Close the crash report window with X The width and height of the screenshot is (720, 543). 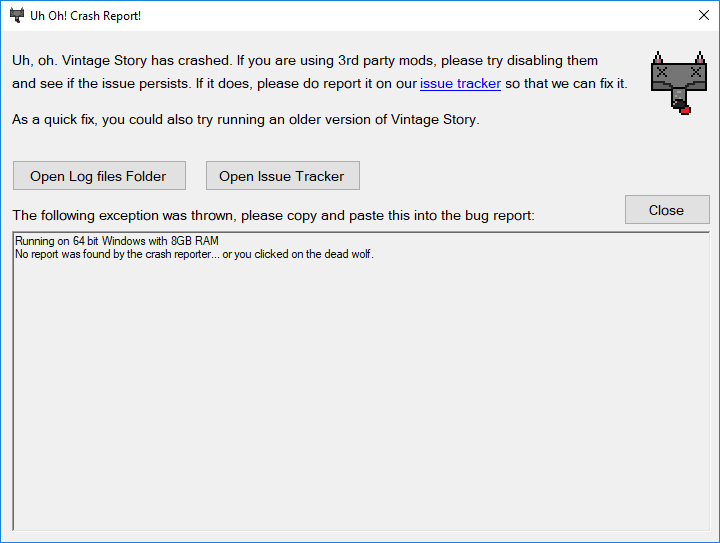(x=703, y=15)
